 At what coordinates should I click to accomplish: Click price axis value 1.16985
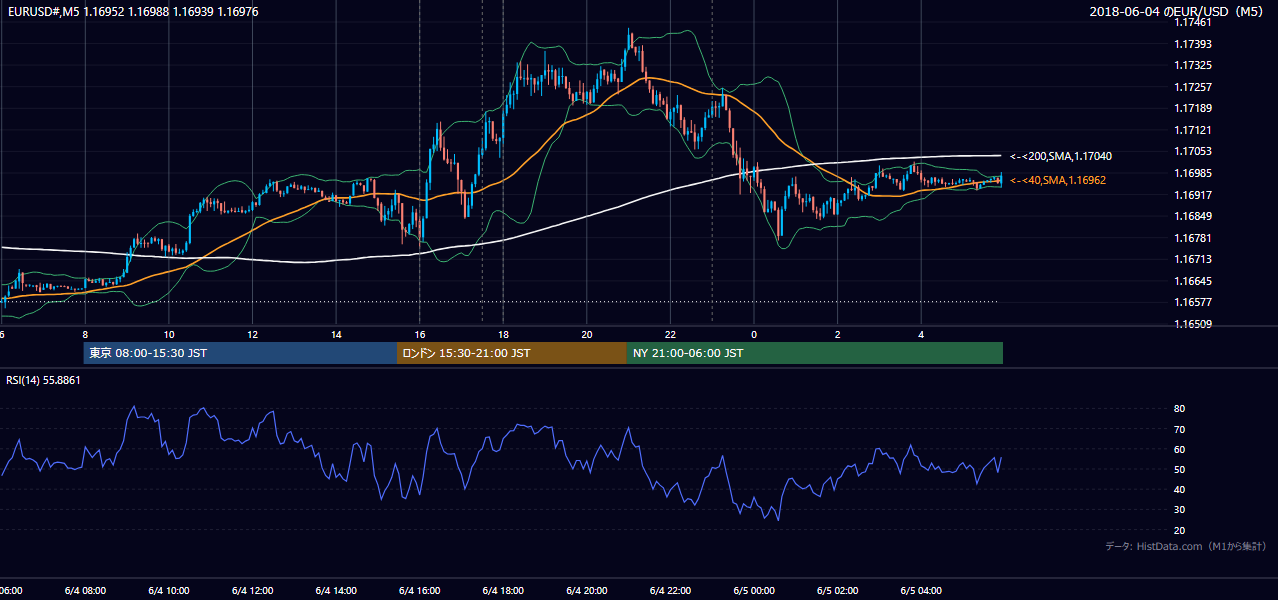click(x=1192, y=173)
